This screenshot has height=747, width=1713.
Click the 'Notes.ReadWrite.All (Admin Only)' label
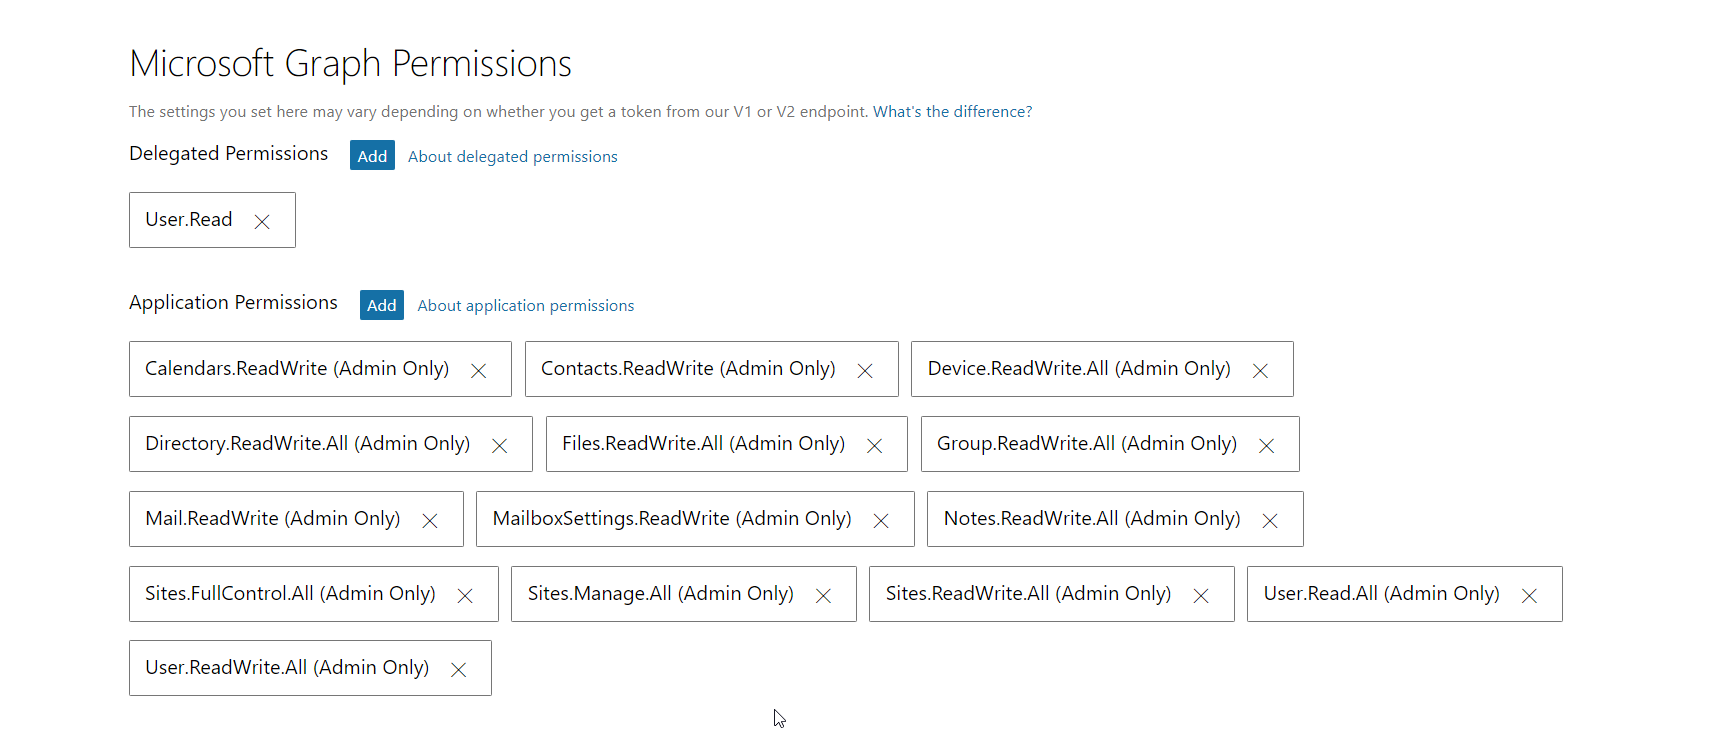pos(1092,519)
